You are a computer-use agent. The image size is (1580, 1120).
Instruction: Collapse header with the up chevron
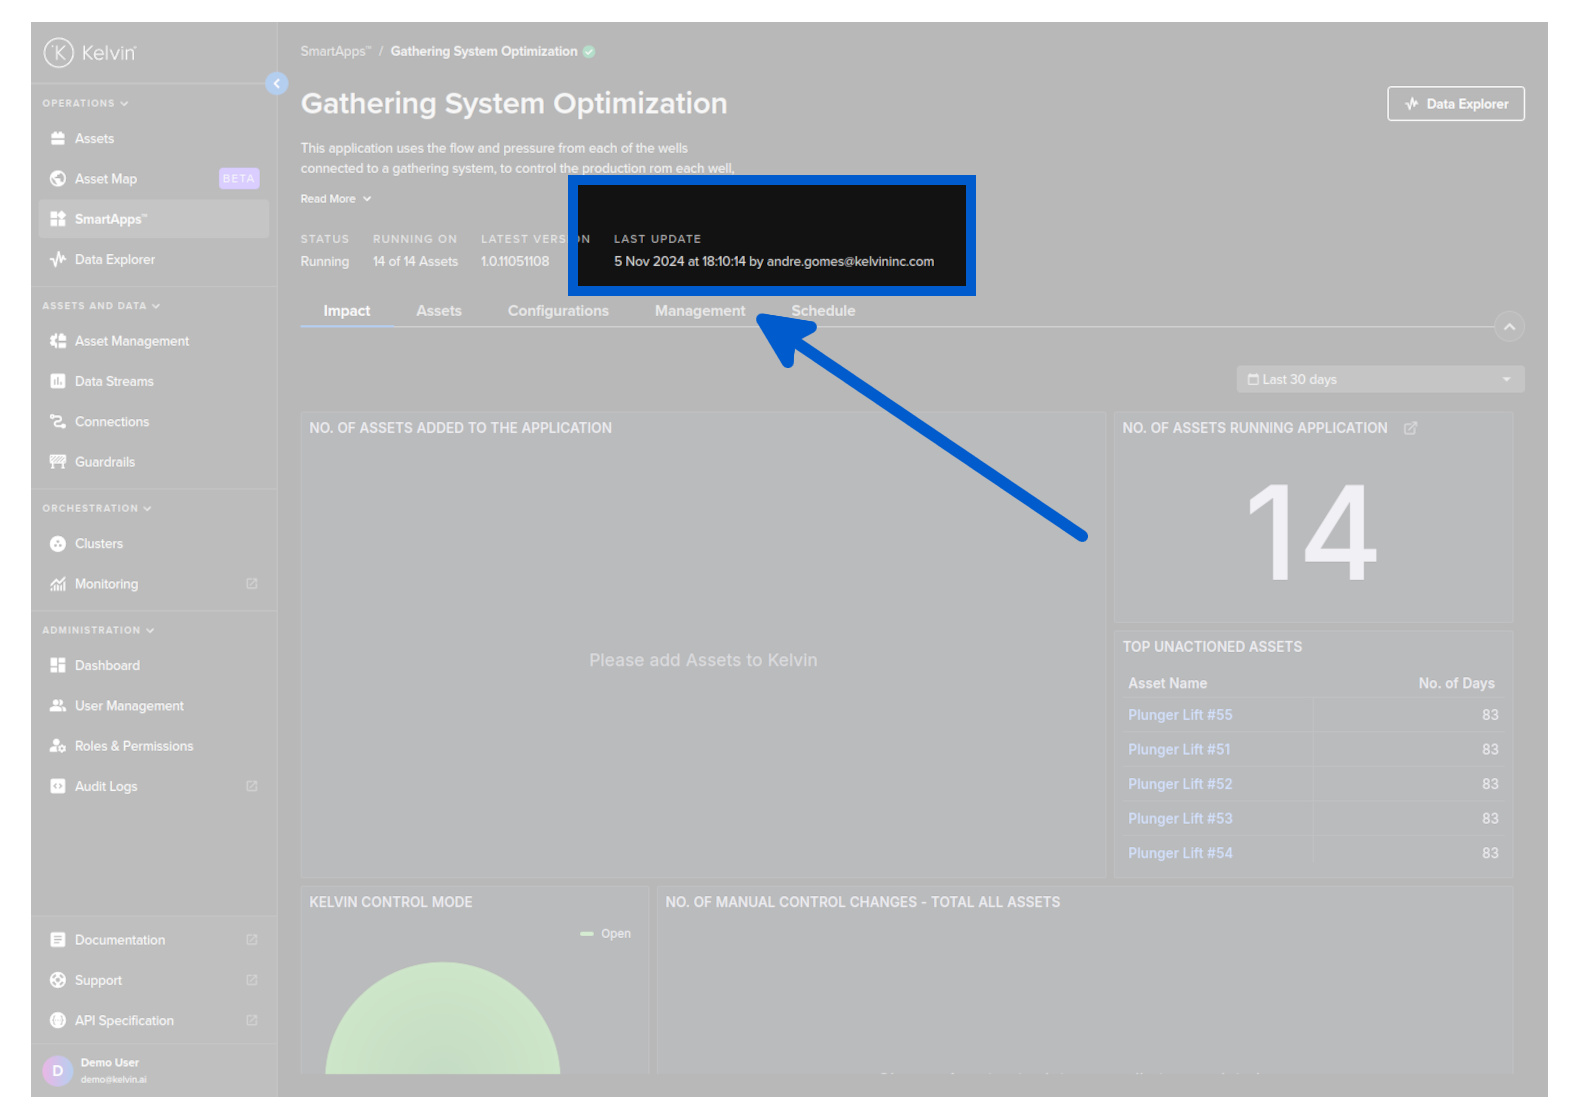[x=1508, y=327]
